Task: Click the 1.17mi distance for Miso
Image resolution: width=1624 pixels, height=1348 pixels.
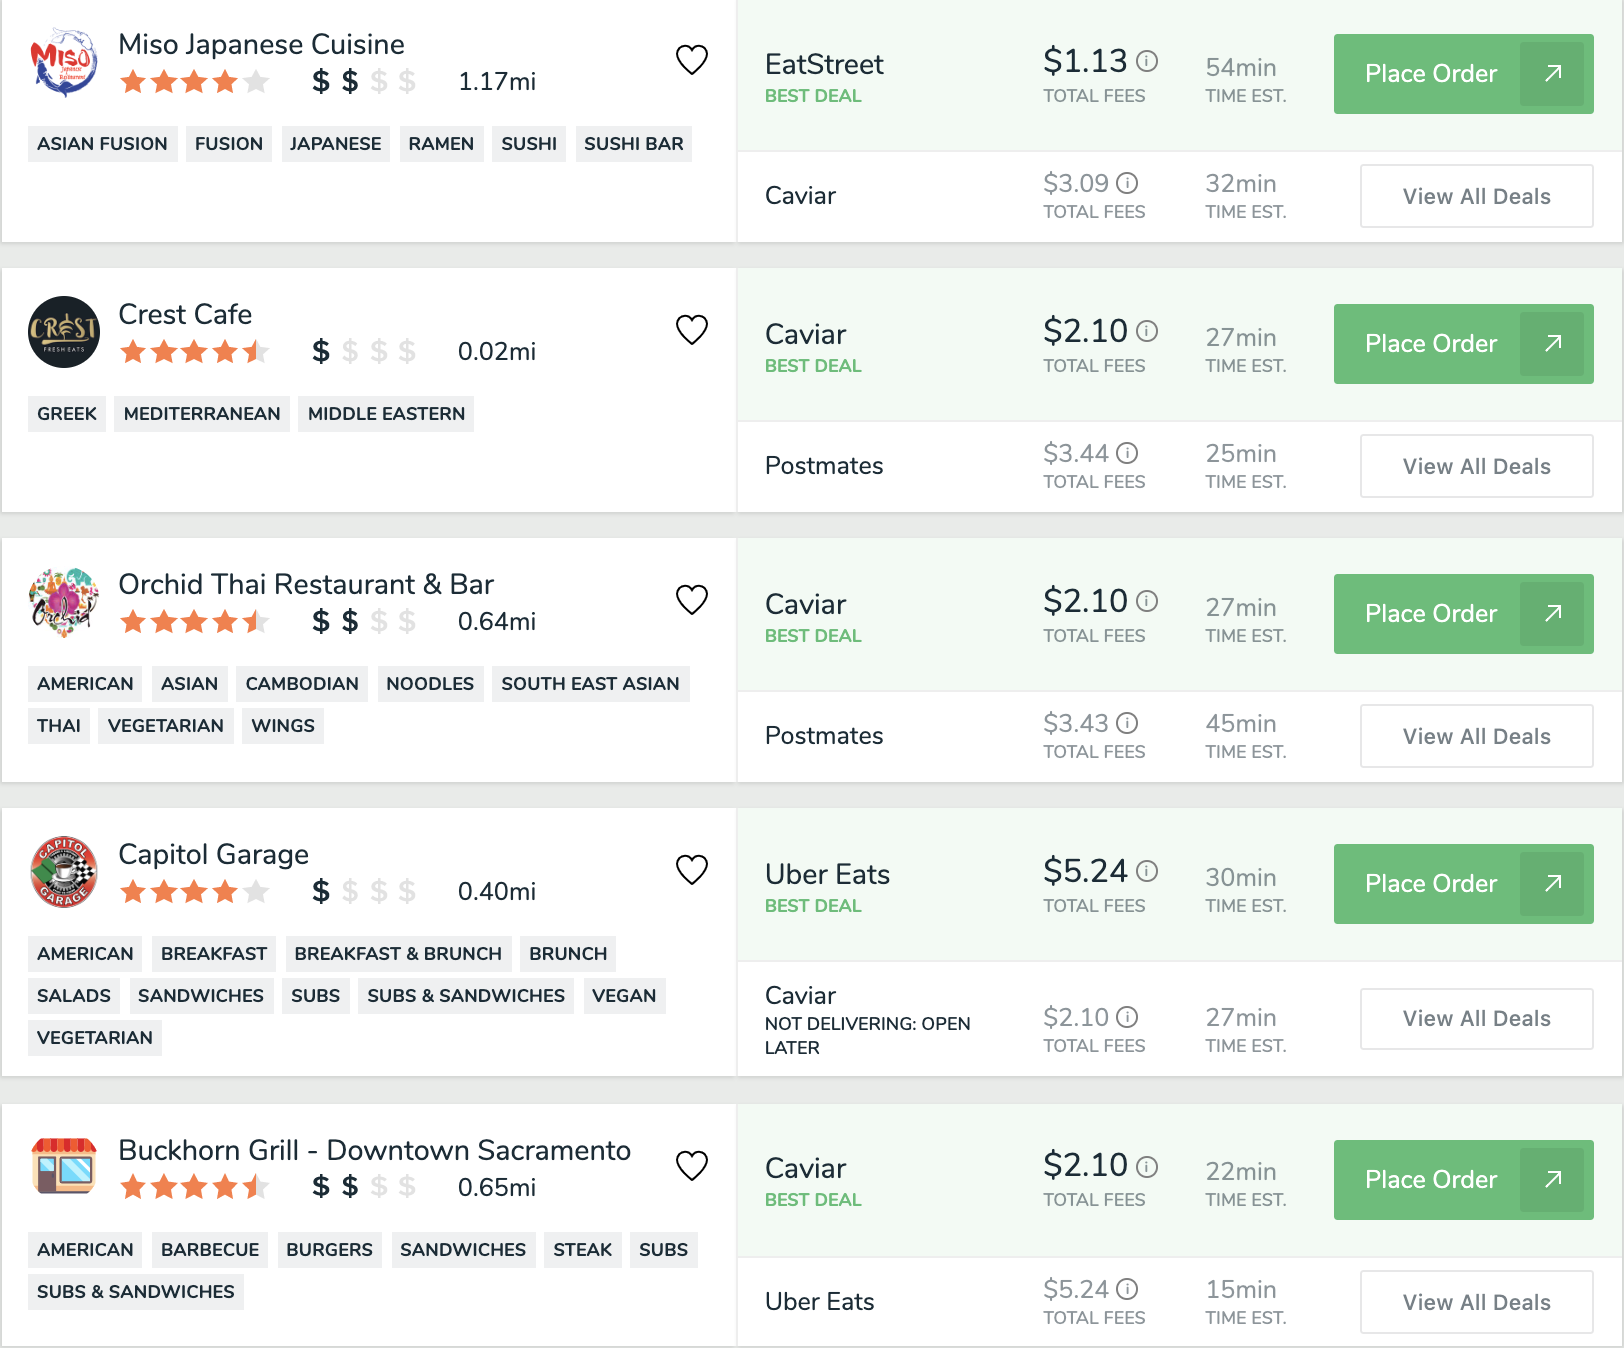Action: (x=497, y=82)
